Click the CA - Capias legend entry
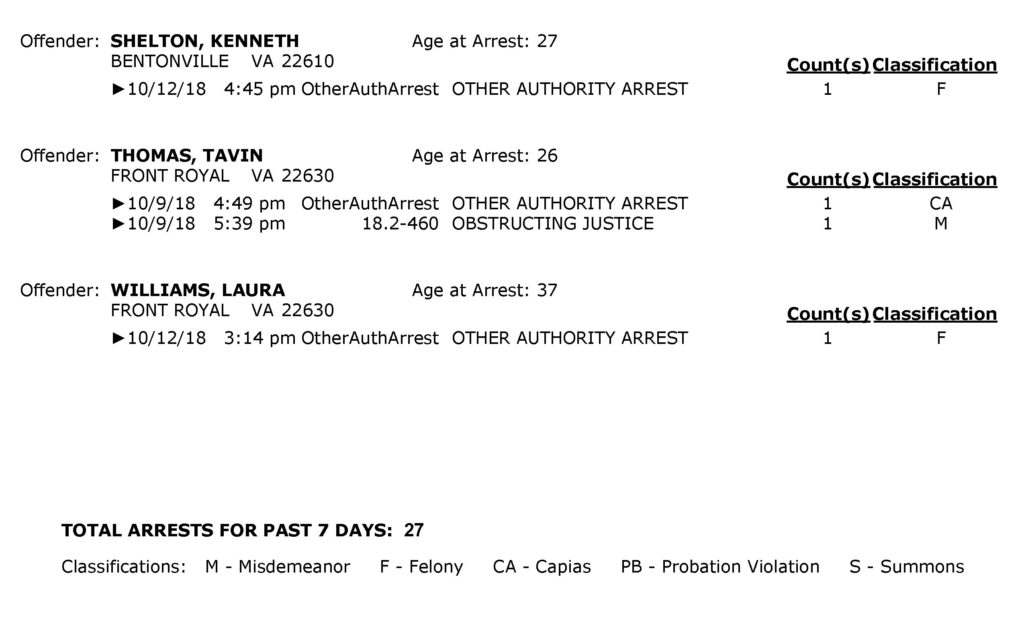The height and width of the screenshot is (638, 1024). (x=541, y=567)
